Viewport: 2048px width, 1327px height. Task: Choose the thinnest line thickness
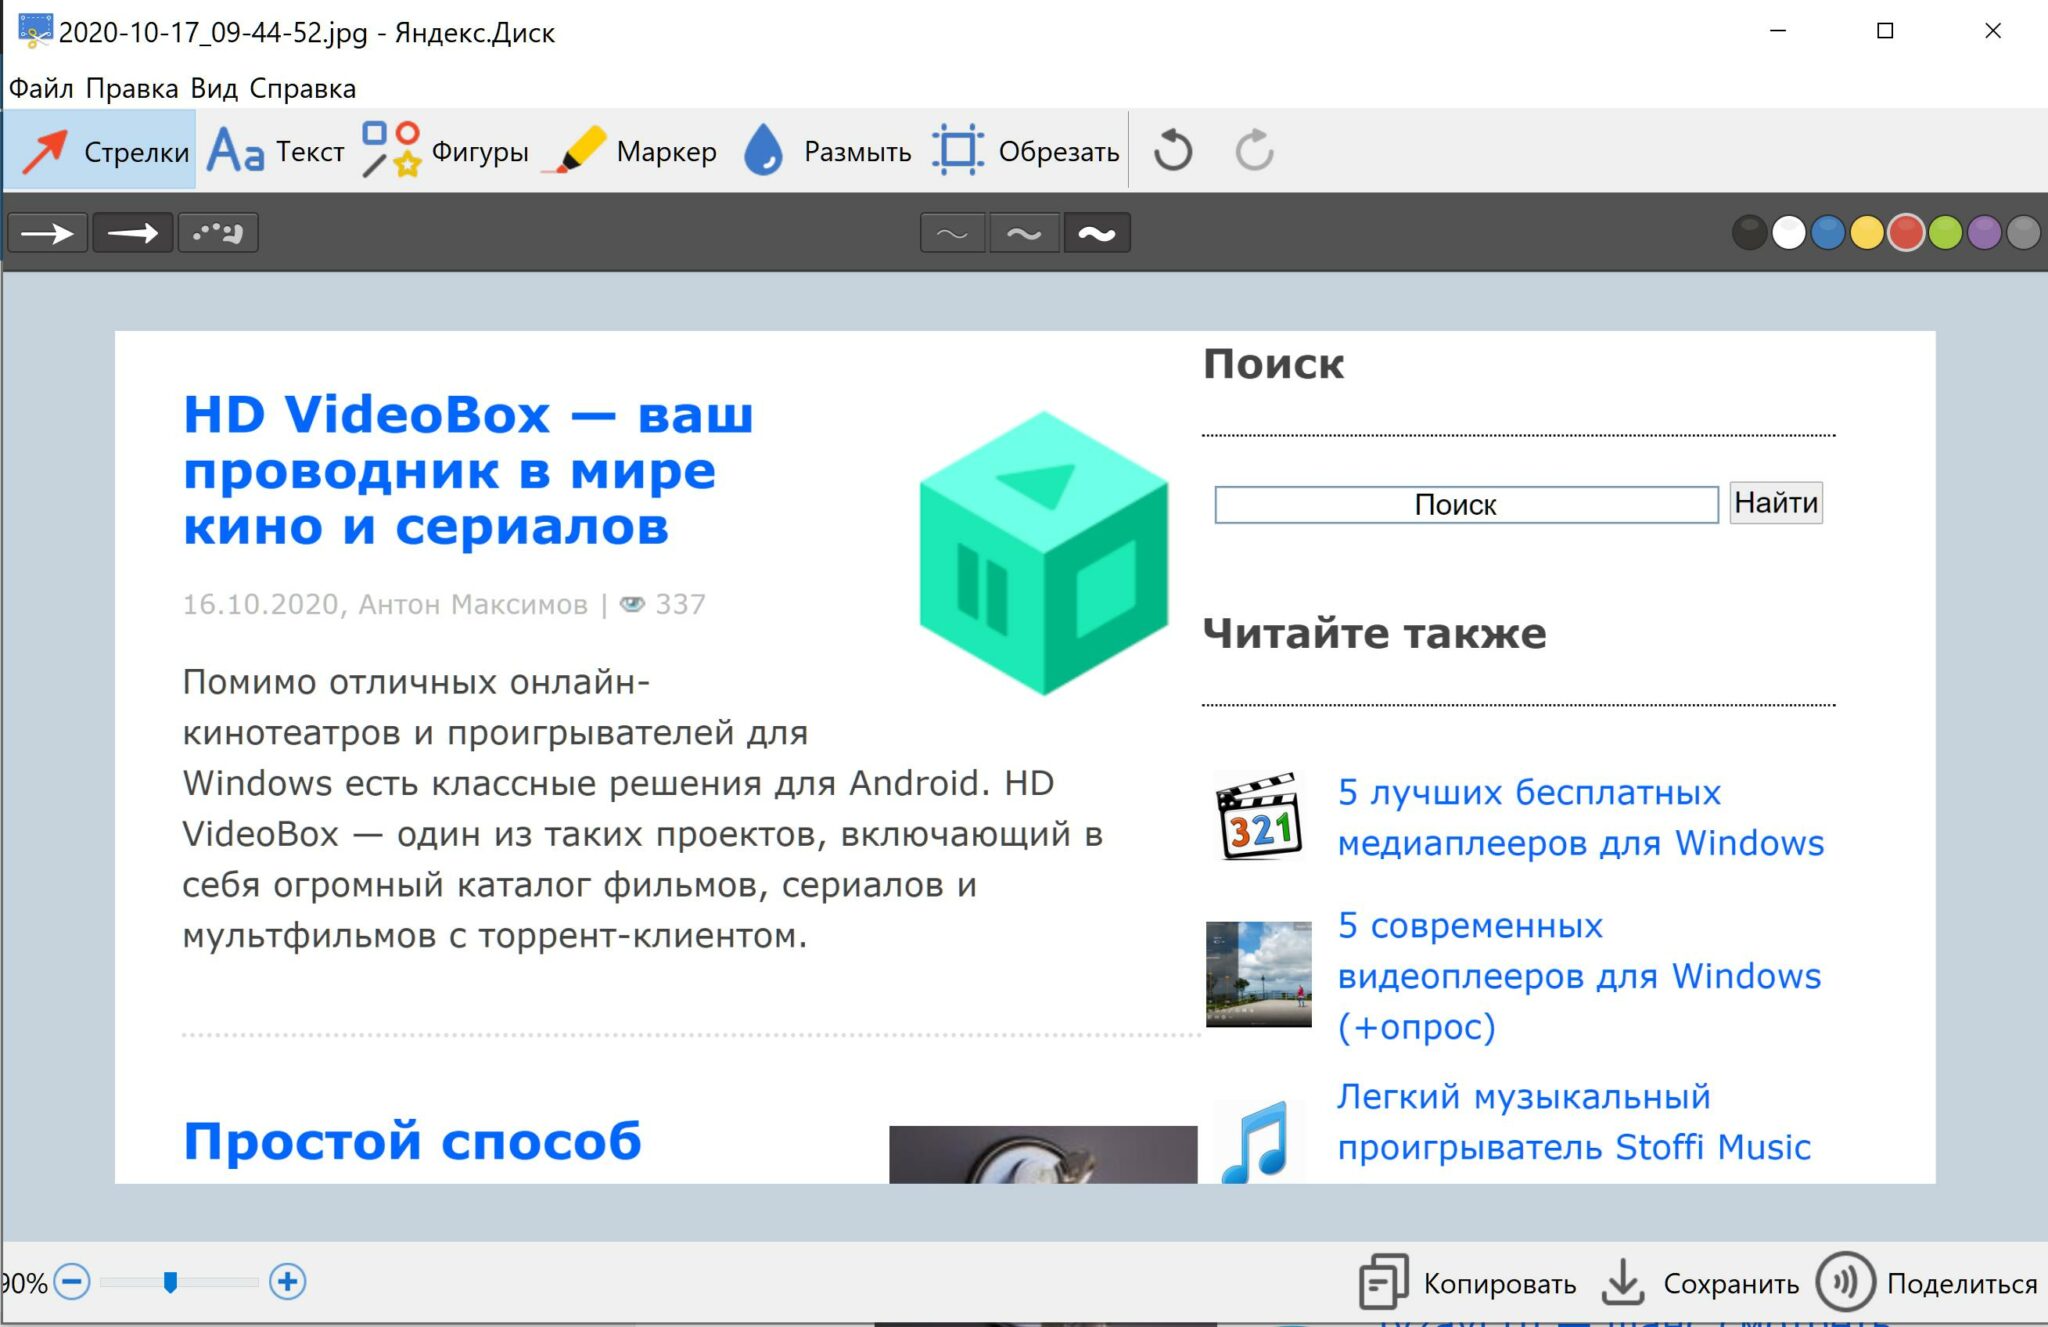click(952, 233)
